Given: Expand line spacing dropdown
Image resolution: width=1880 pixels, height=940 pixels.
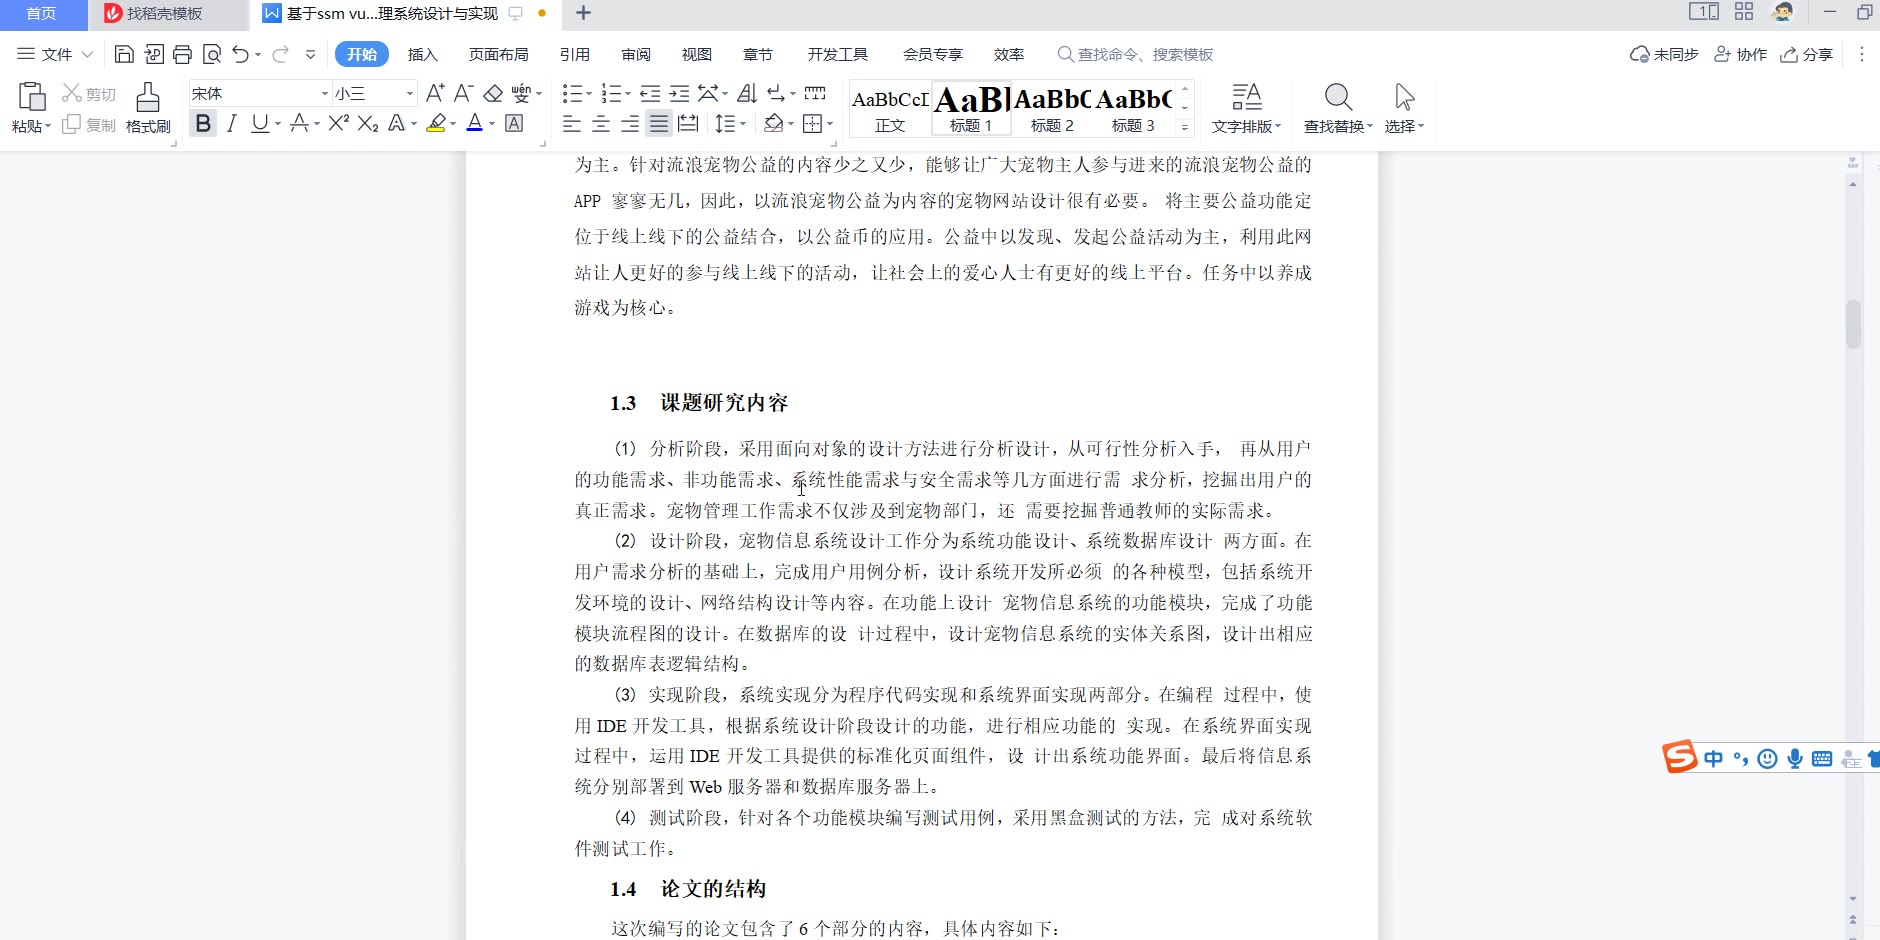Looking at the screenshot, I should pos(742,124).
